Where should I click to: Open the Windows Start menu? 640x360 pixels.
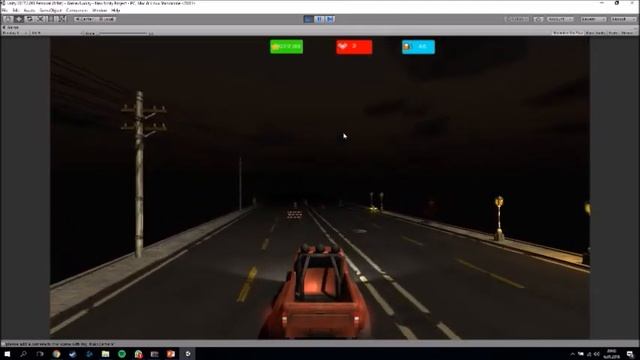[7, 354]
